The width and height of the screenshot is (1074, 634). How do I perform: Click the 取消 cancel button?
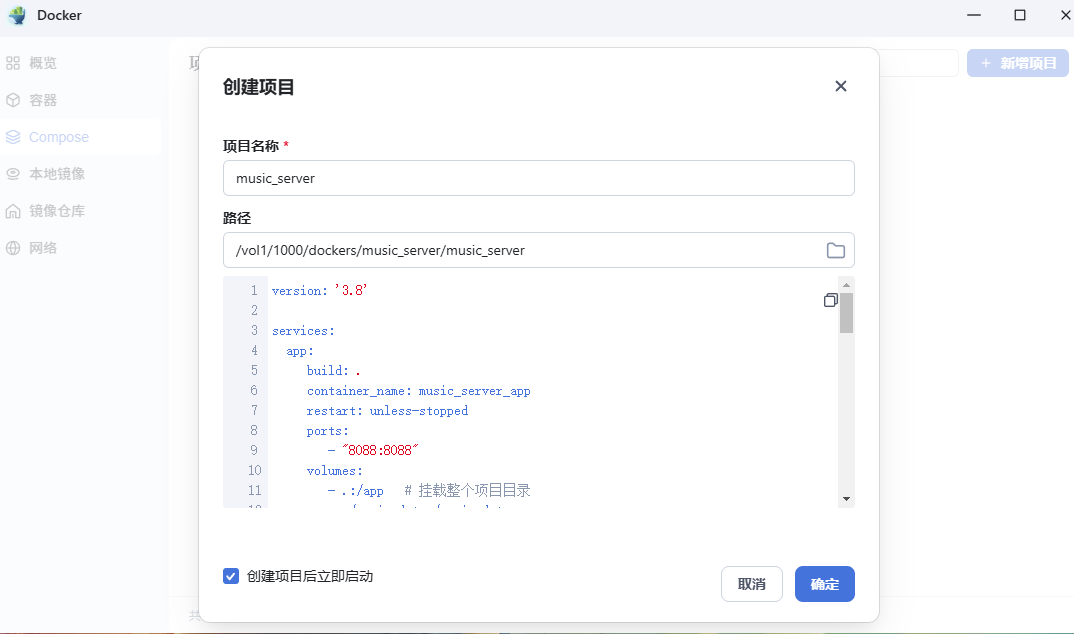point(751,584)
